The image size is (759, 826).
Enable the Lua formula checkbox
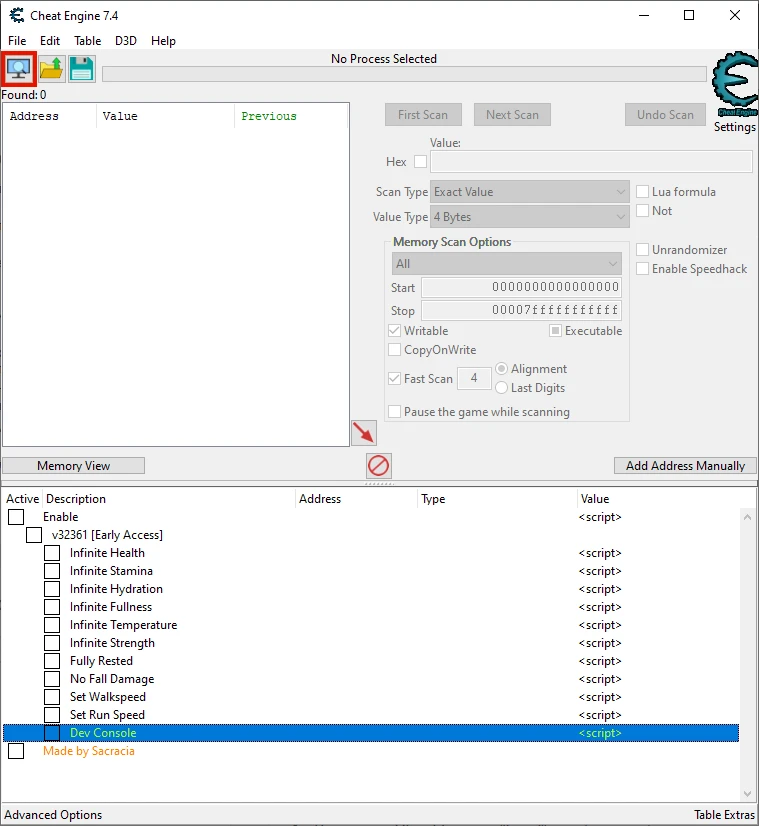pos(643,192)
